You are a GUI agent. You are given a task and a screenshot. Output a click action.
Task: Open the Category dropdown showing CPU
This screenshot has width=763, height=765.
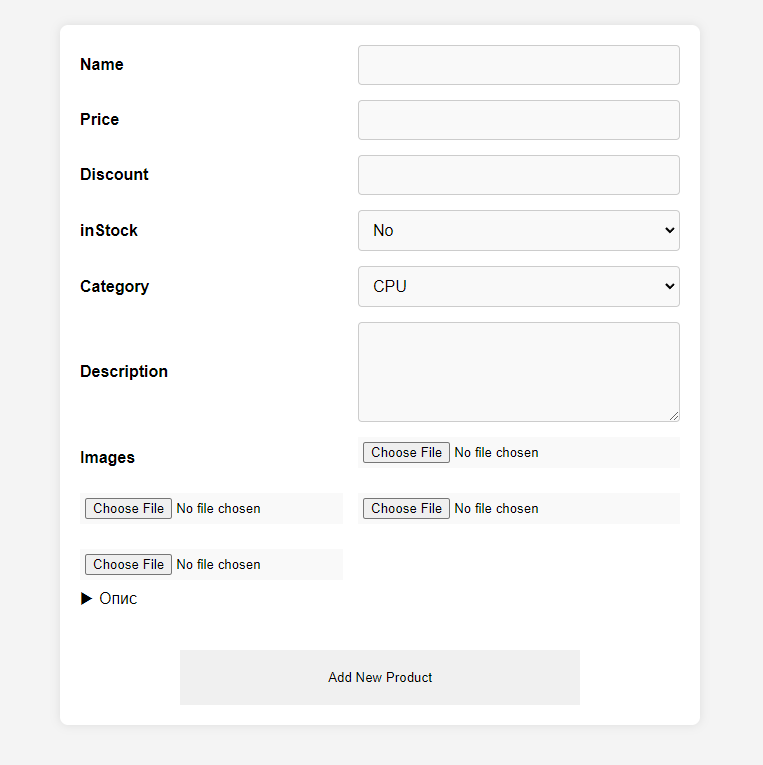point(518,287)
